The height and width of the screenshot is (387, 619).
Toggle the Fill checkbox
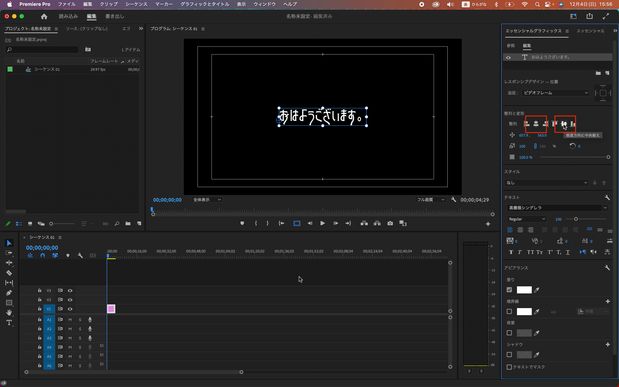509,290
